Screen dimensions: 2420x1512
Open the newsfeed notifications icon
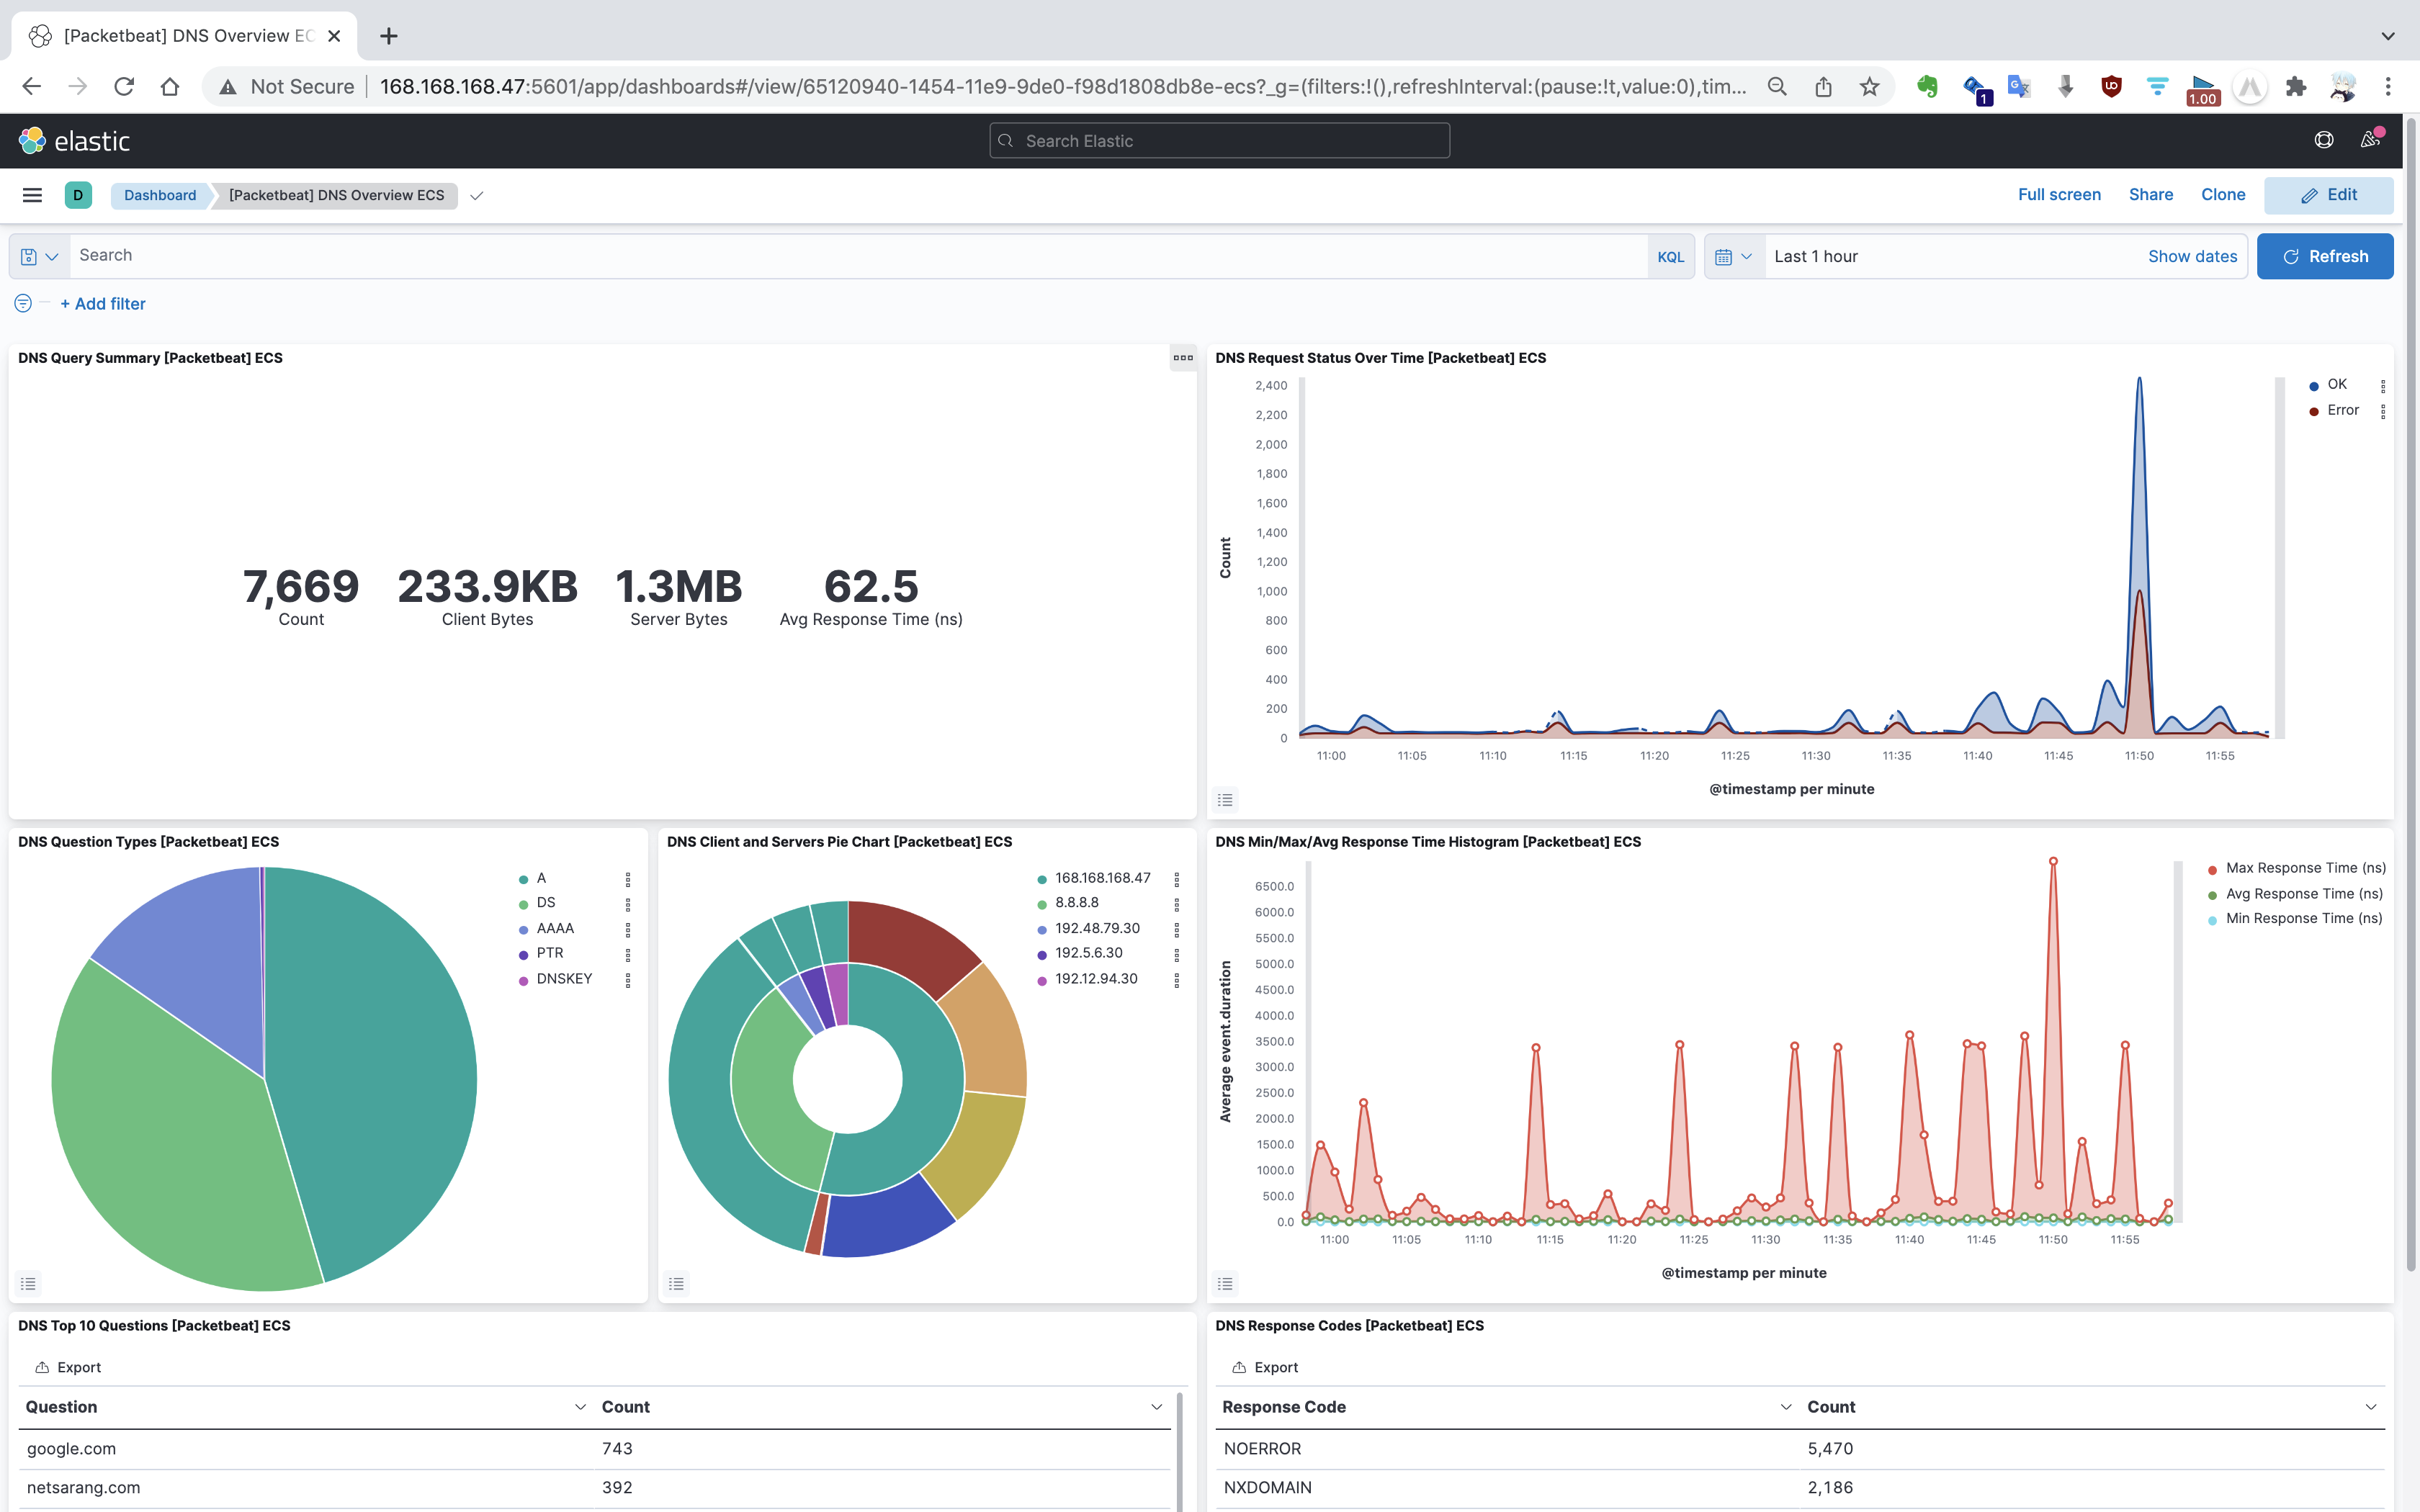pyautogui.click(x=2370, y=141)
